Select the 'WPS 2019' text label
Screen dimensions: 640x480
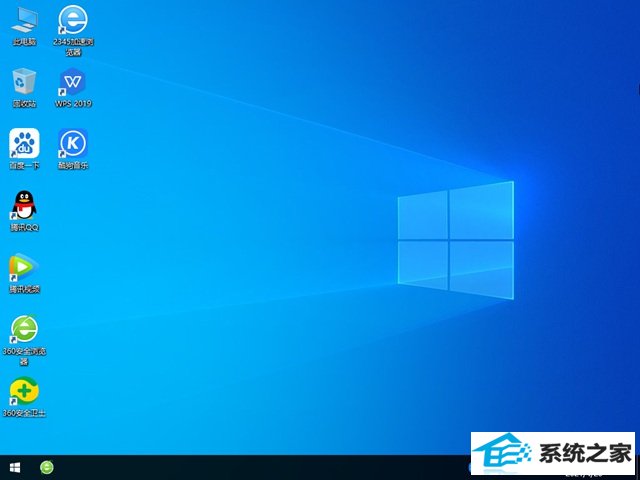pyautogui.click(x=73, y=104)
